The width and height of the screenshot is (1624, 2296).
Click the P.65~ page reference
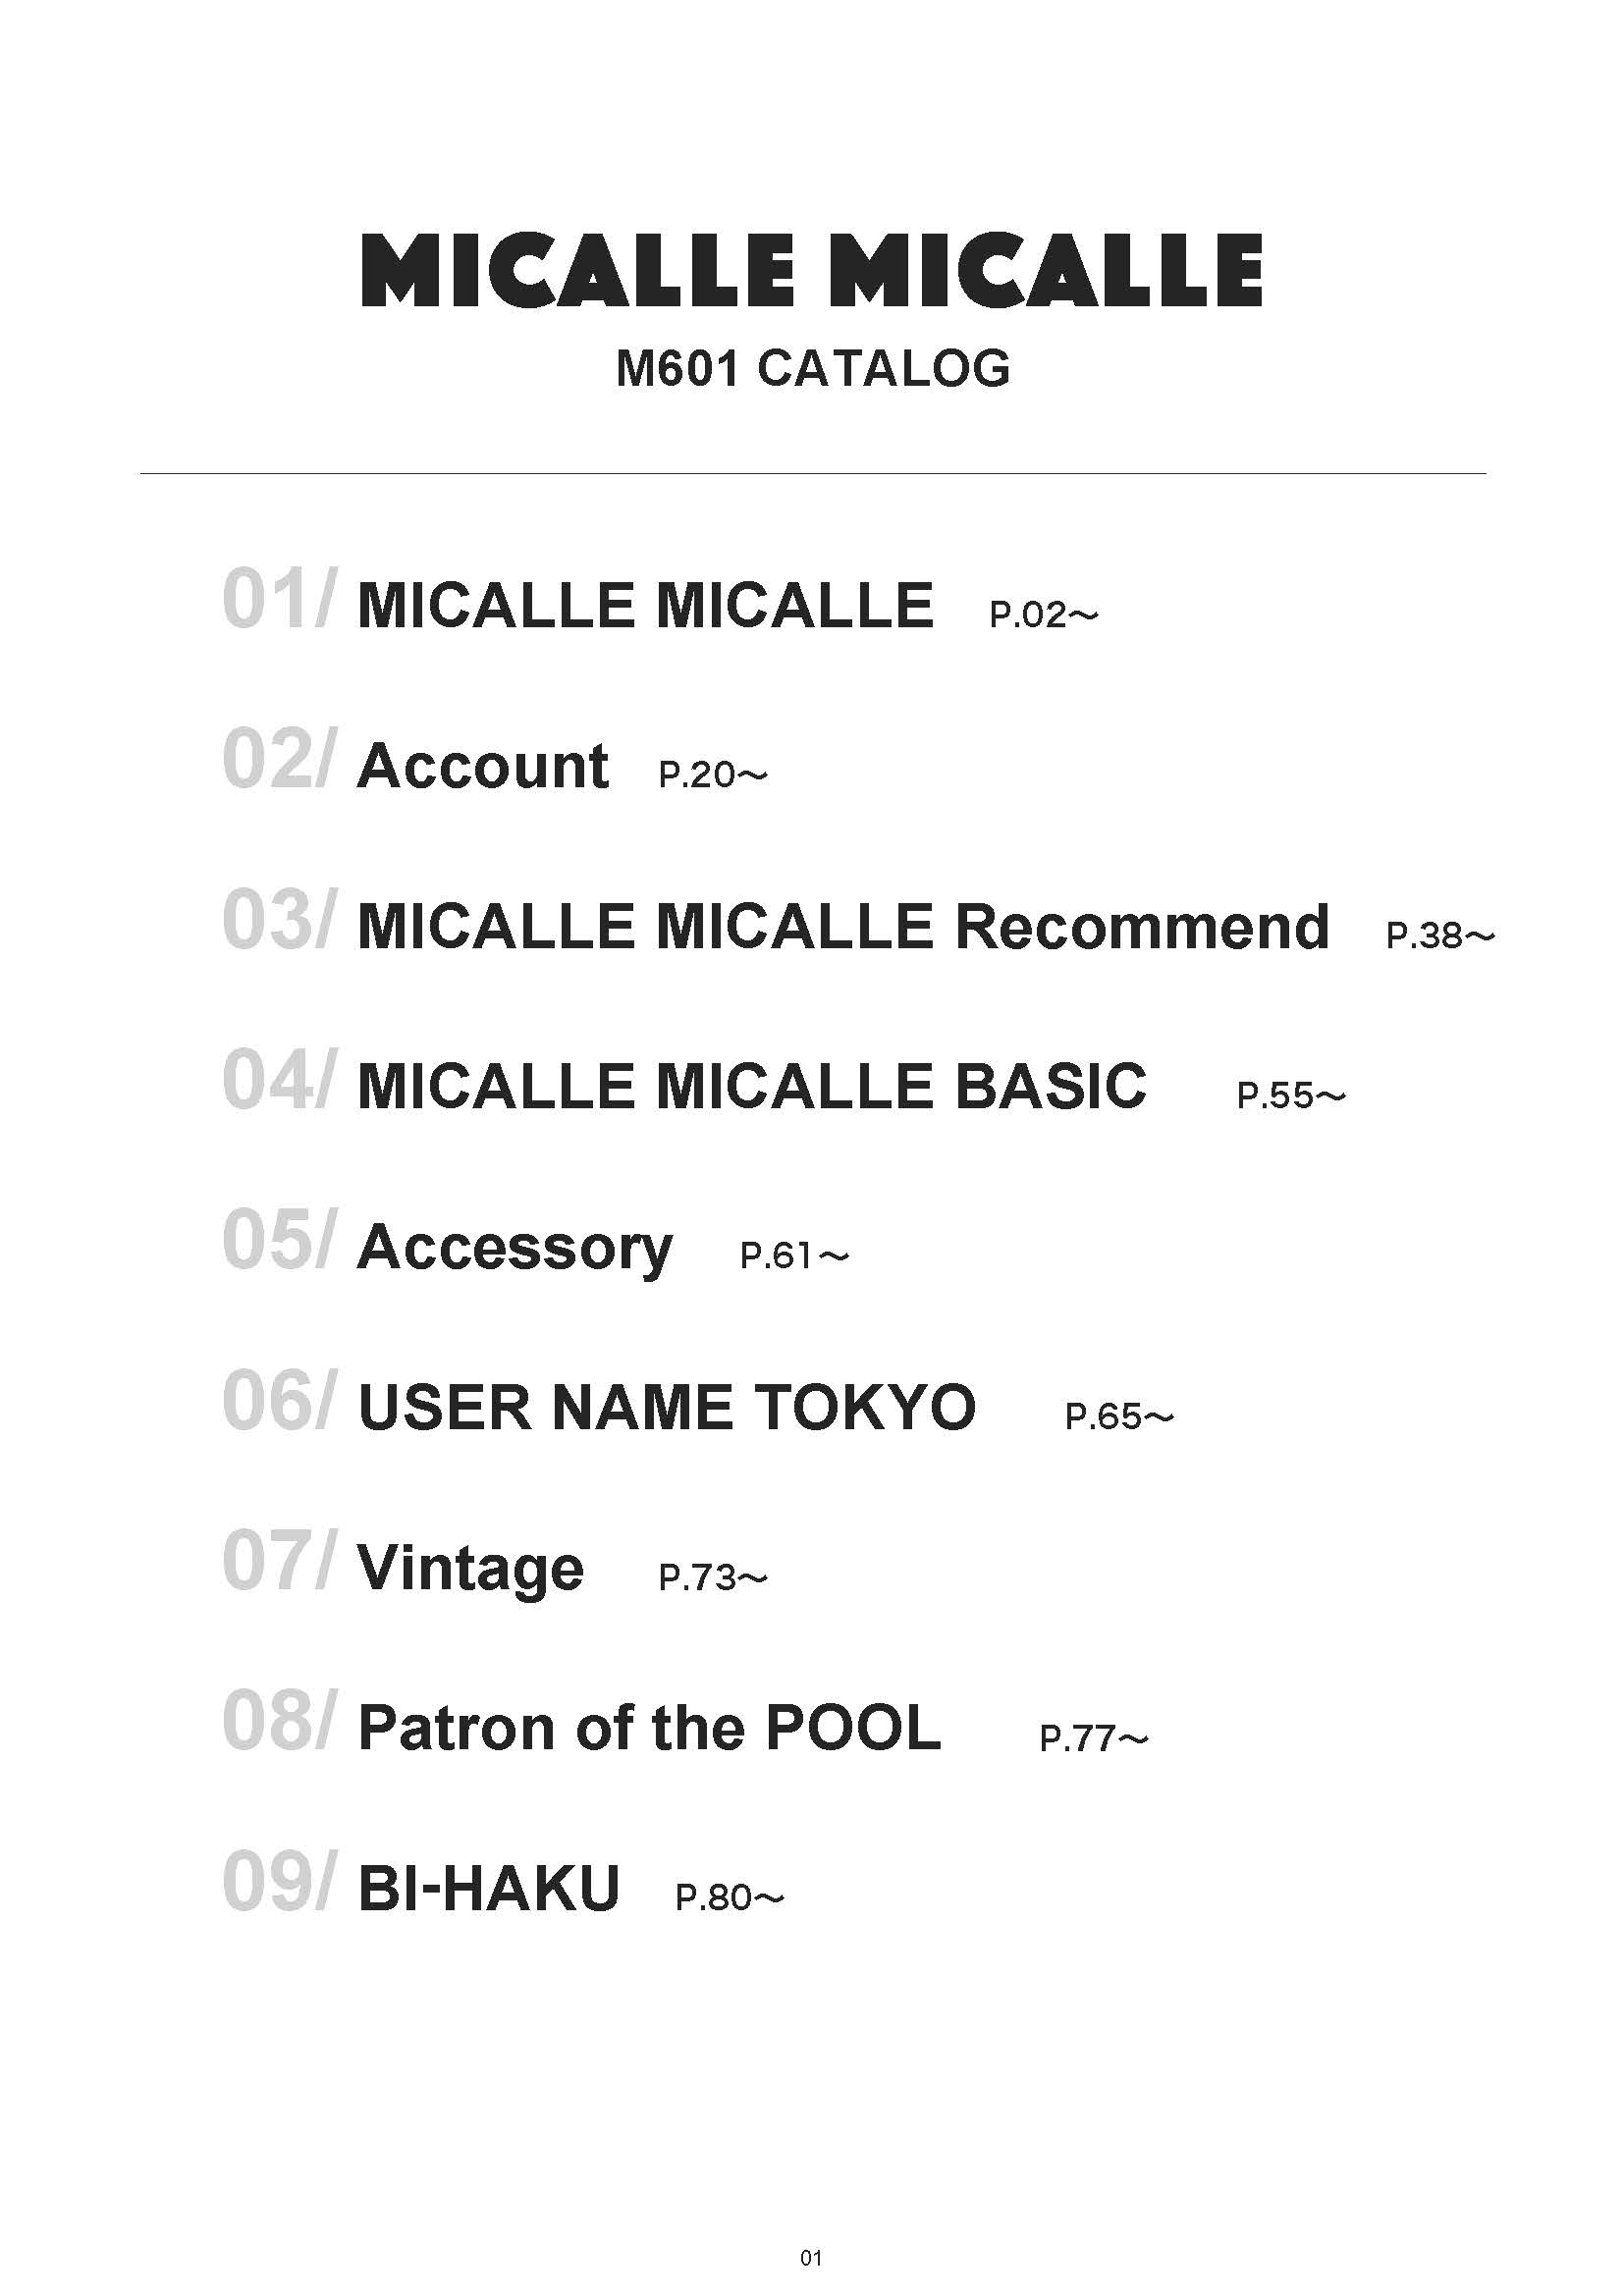[x=1118, y=1417]
